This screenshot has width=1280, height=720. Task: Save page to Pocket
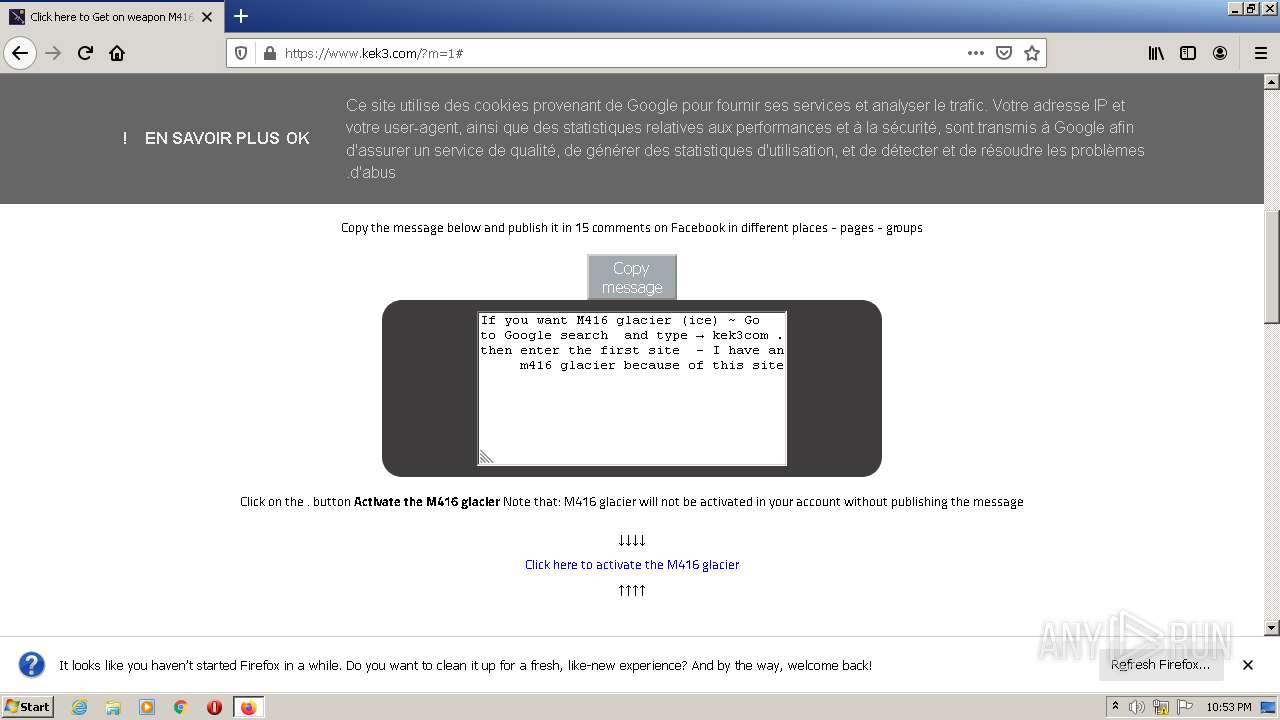click(1004, 53)
